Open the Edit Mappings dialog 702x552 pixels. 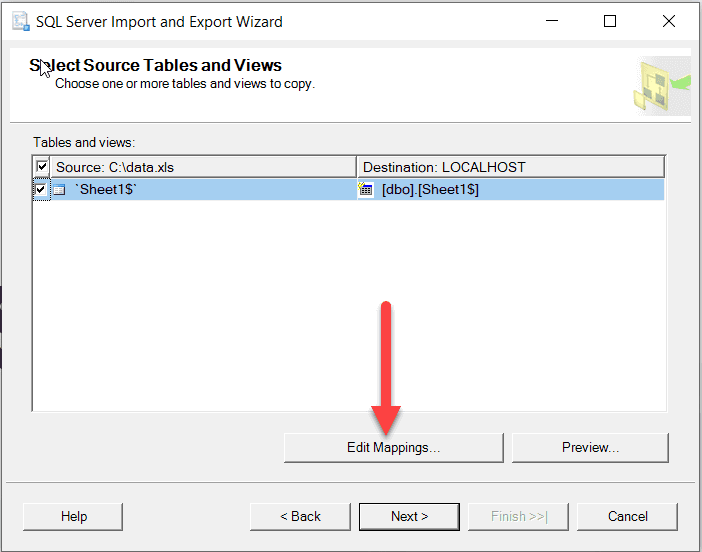393,448
